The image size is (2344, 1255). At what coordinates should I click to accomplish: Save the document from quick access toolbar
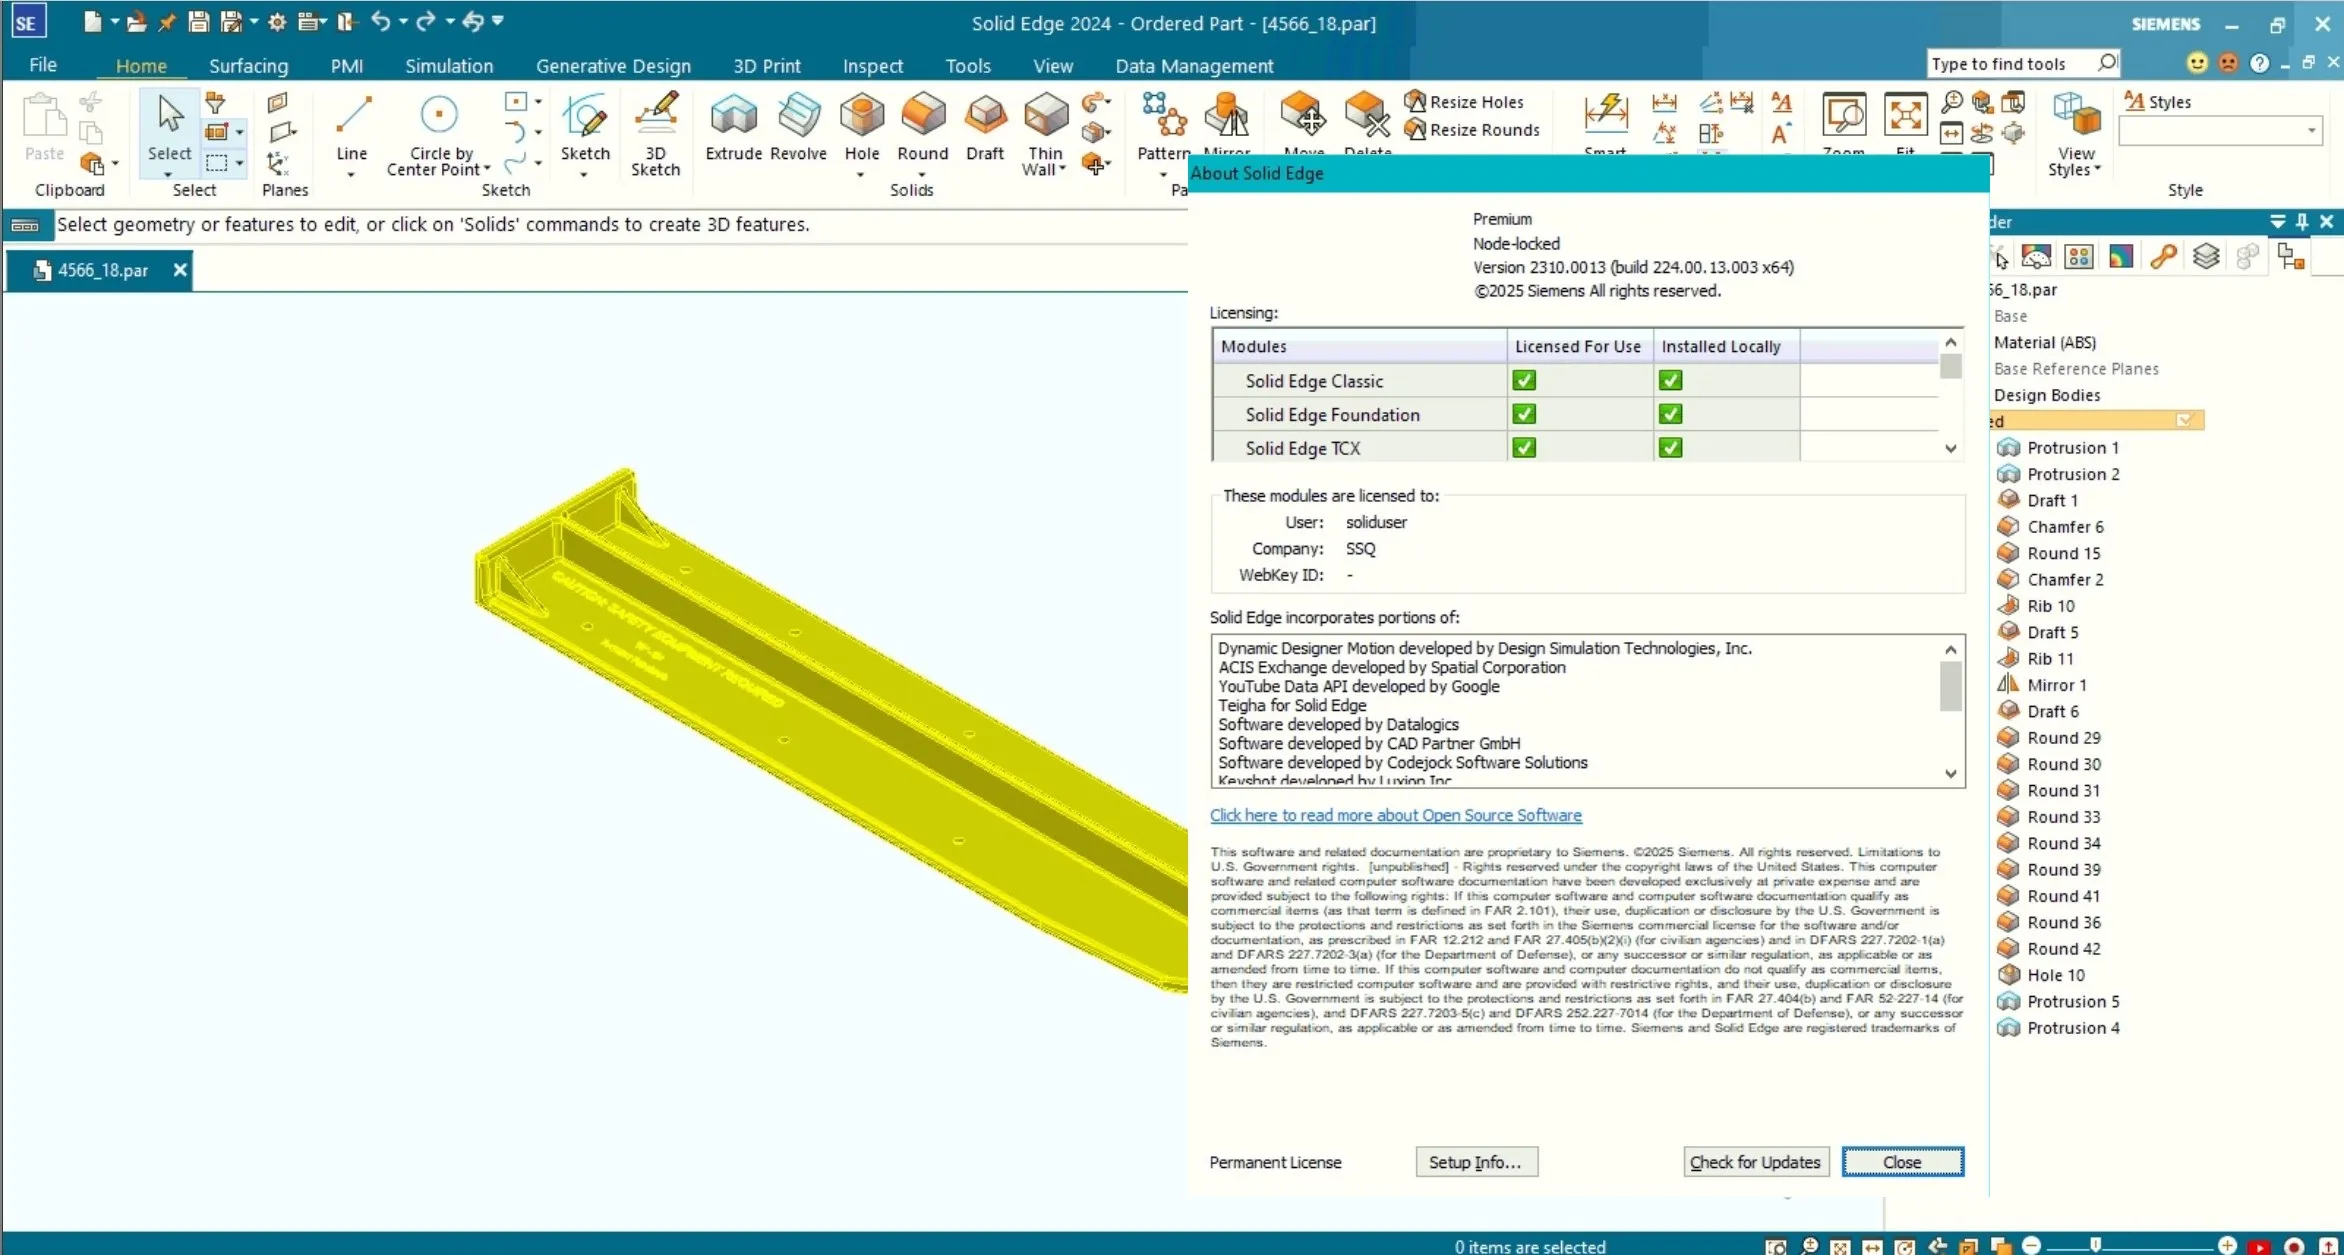point(198,21)
